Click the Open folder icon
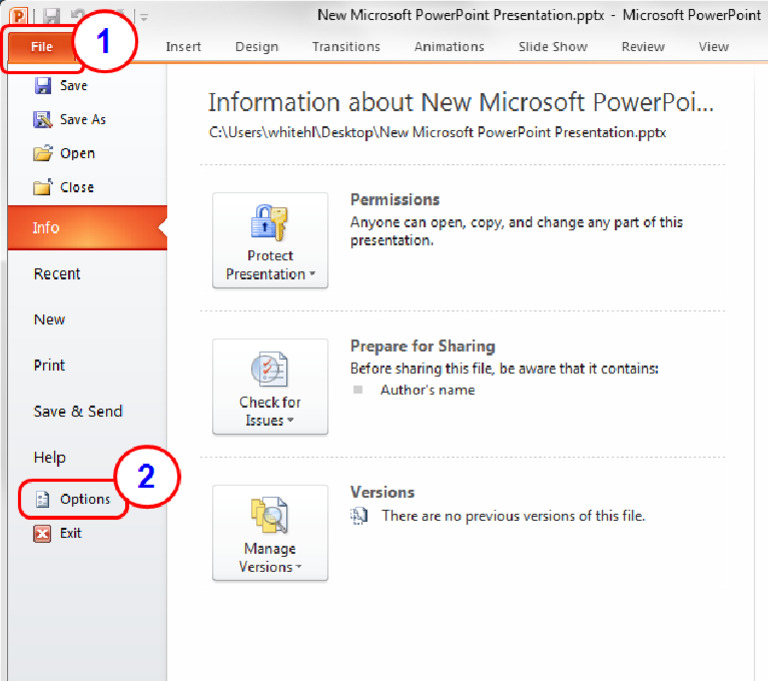 [x=43, y=153]
